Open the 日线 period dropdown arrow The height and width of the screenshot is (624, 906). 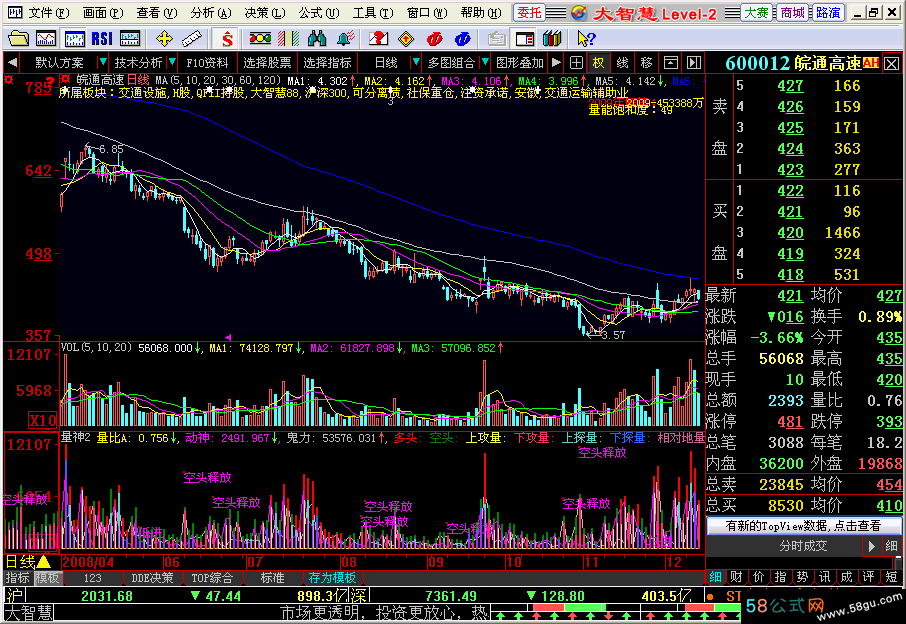[x=415, y=62]
